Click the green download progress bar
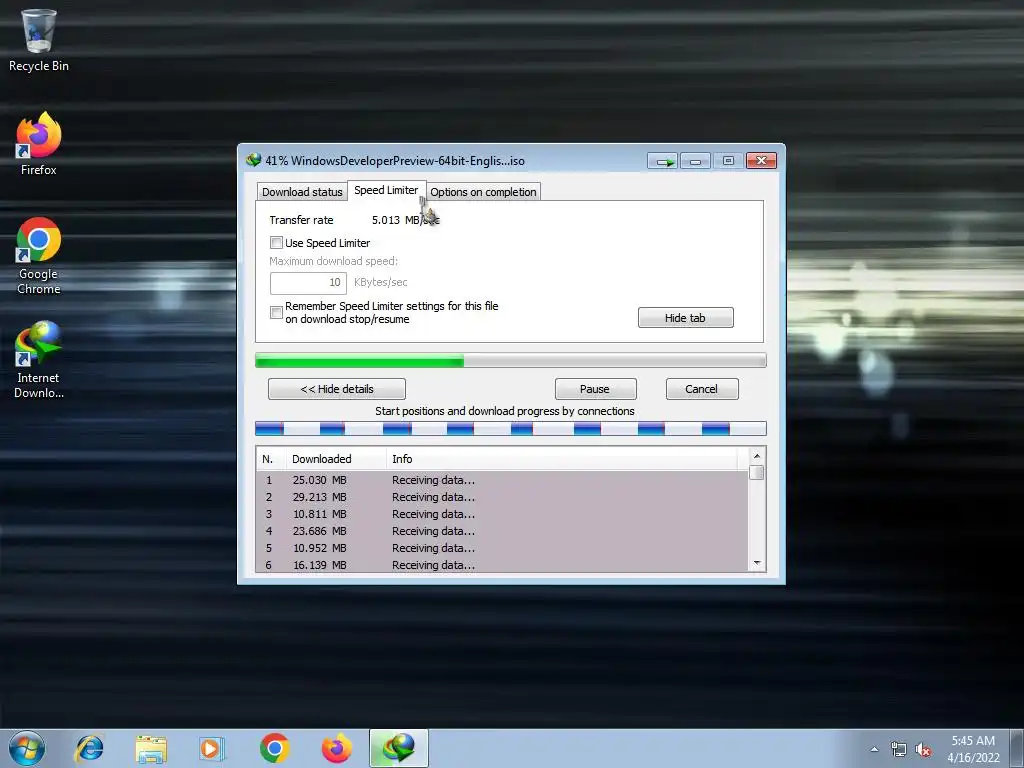This screenshot has width=1024, height=768. [x=510, y=360]
